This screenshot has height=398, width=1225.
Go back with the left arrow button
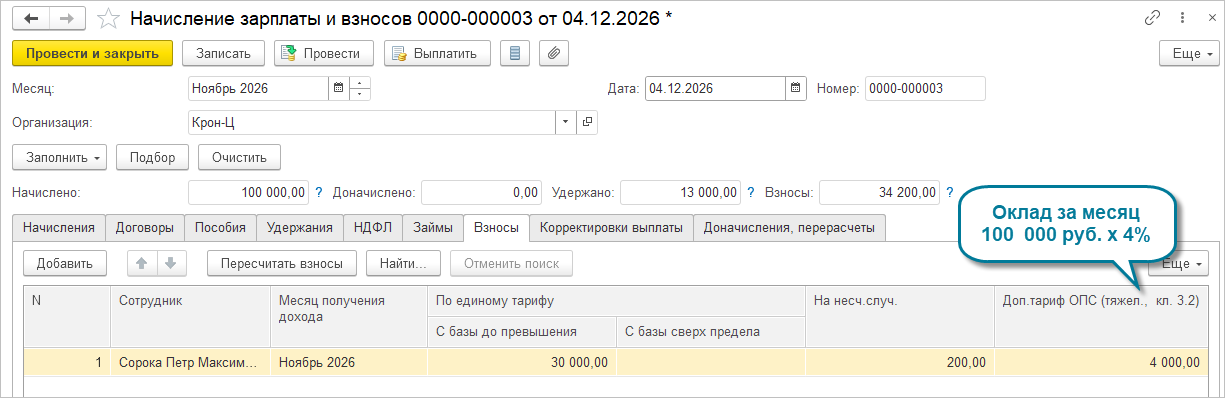click(x=30, y=19)
